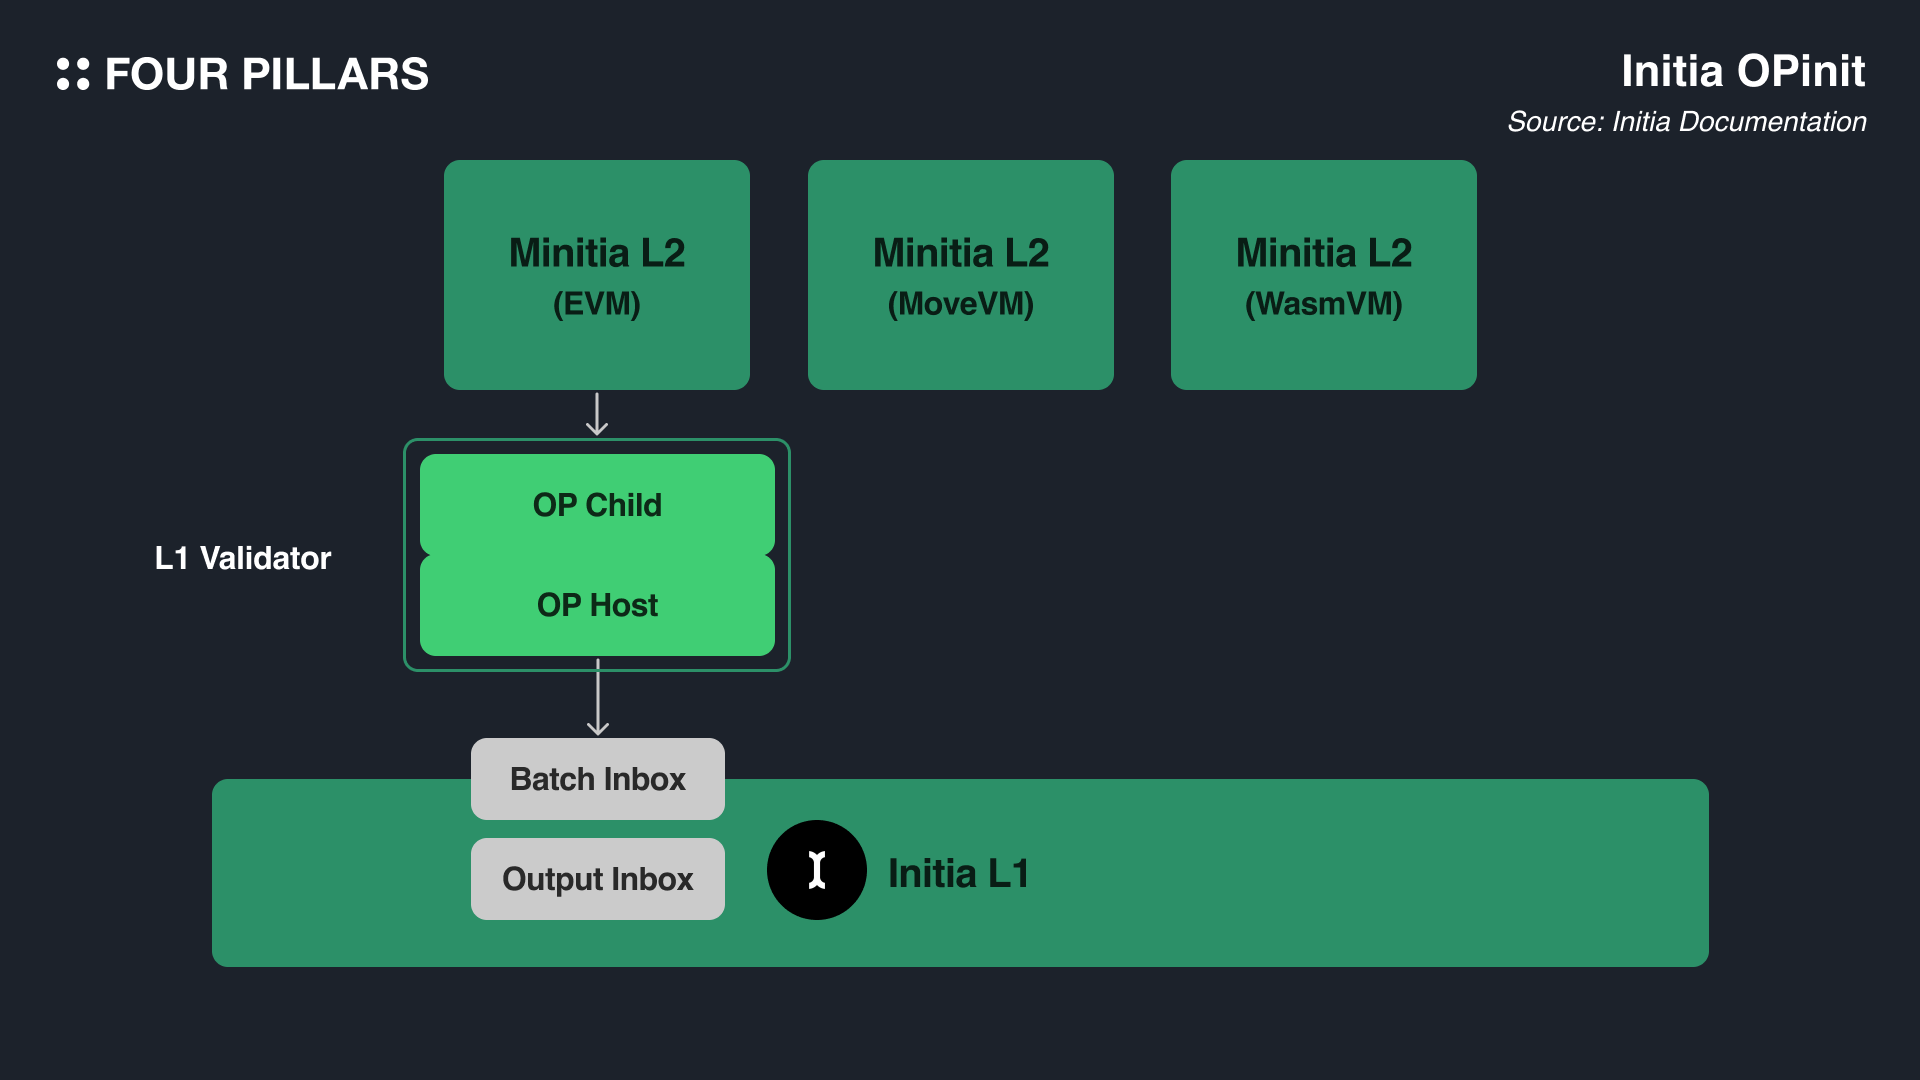Click the Output Inbox box

click(x=597, y=879)
